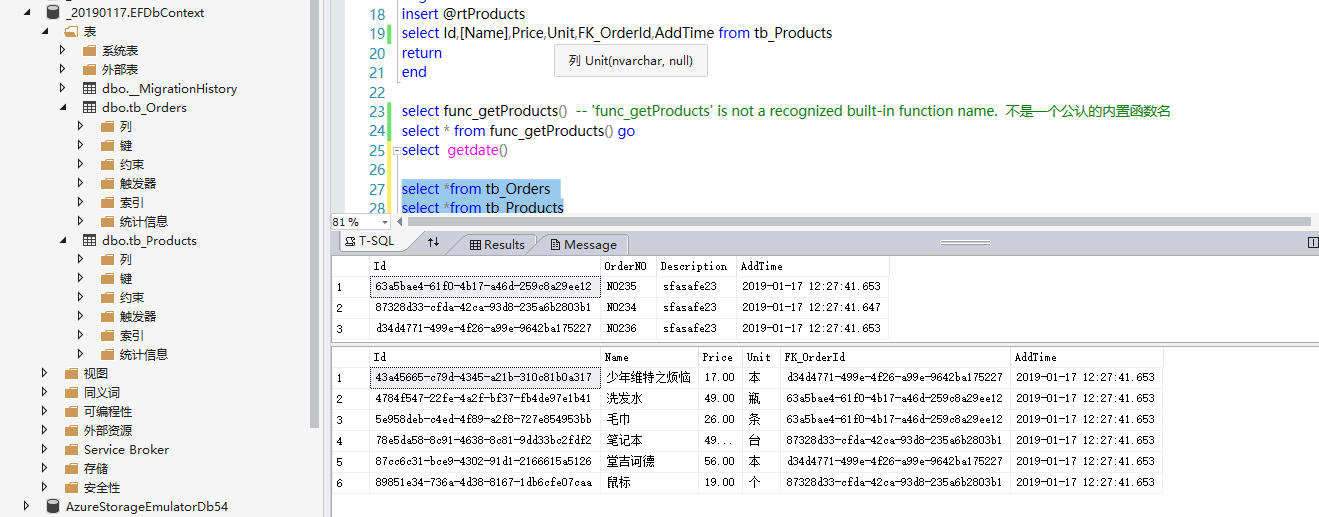The image size is (1319, 517).
Task: Click the pane layout icon at far right
Action: tap(1312, 242)
